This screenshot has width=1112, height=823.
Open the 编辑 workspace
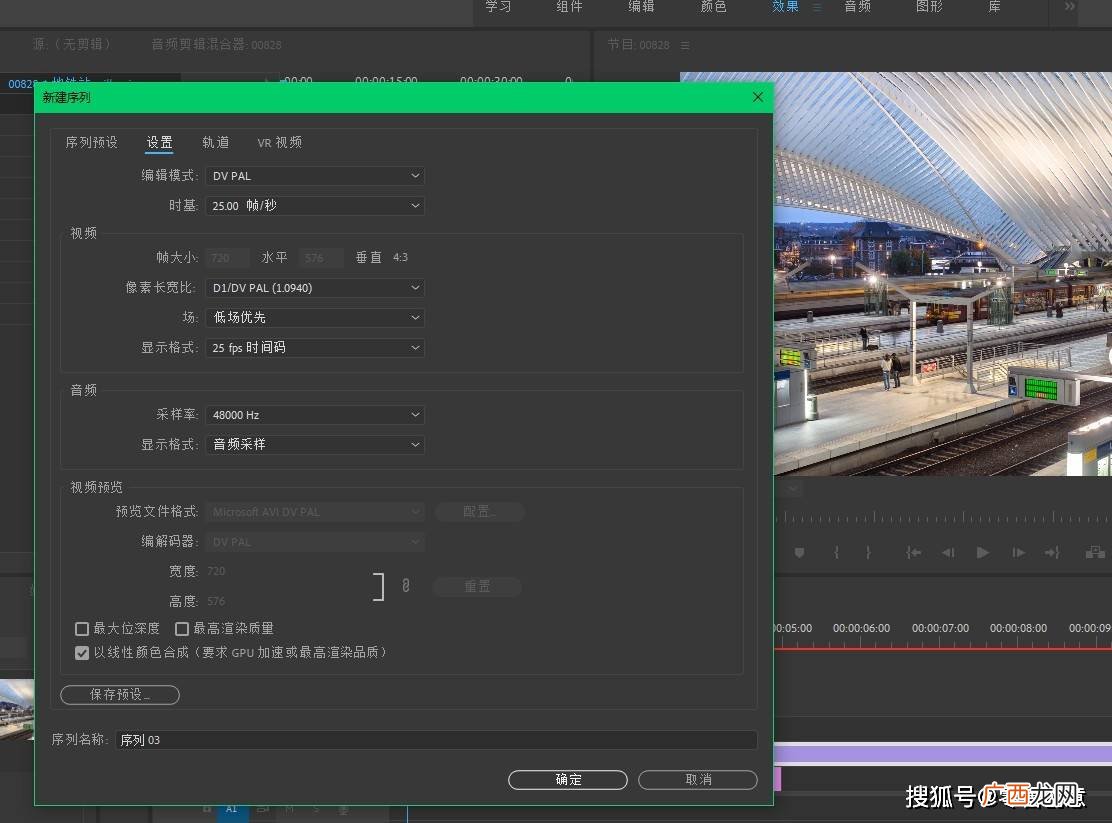coord(641,6)
